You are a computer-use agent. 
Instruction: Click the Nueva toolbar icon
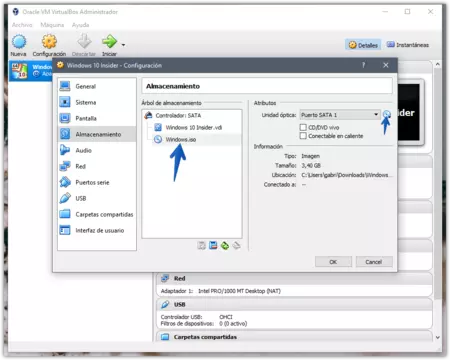tap(19, 45)
